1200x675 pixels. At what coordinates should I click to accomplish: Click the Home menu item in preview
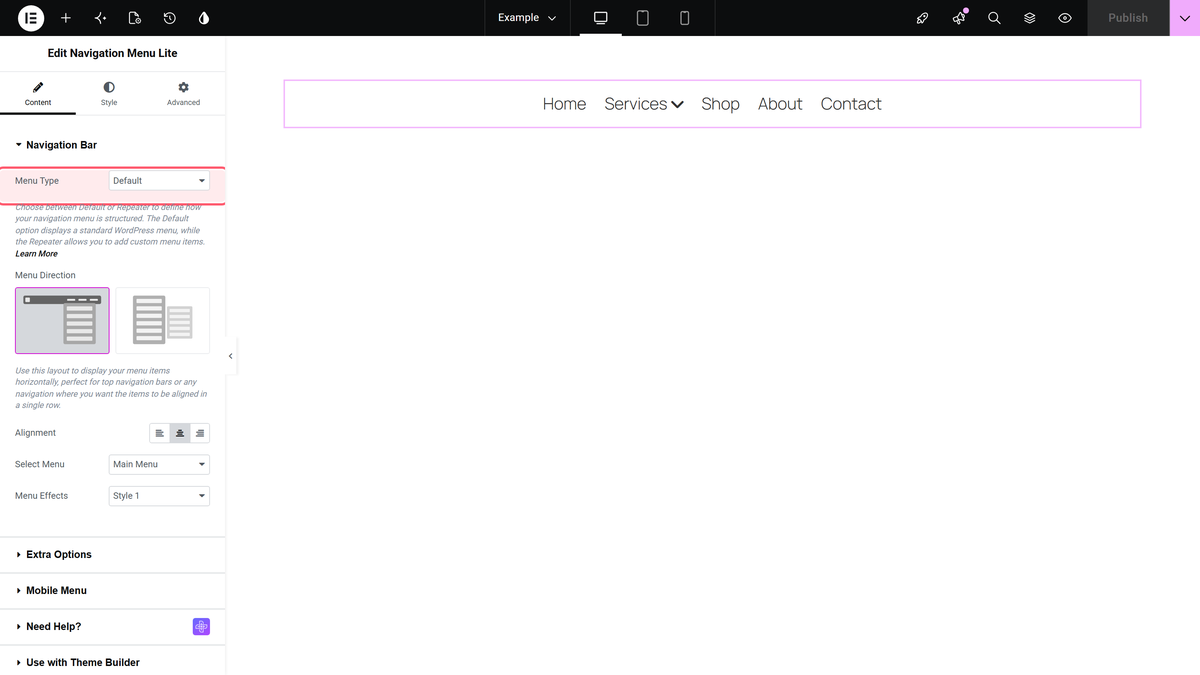[x=564, y=104]
